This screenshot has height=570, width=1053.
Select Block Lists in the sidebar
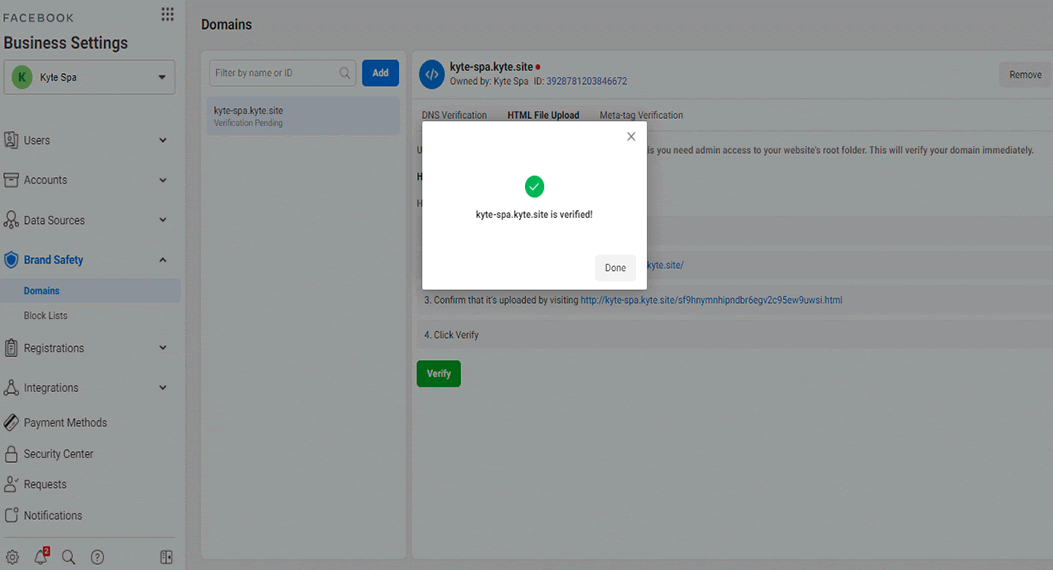tap(46, 316)
